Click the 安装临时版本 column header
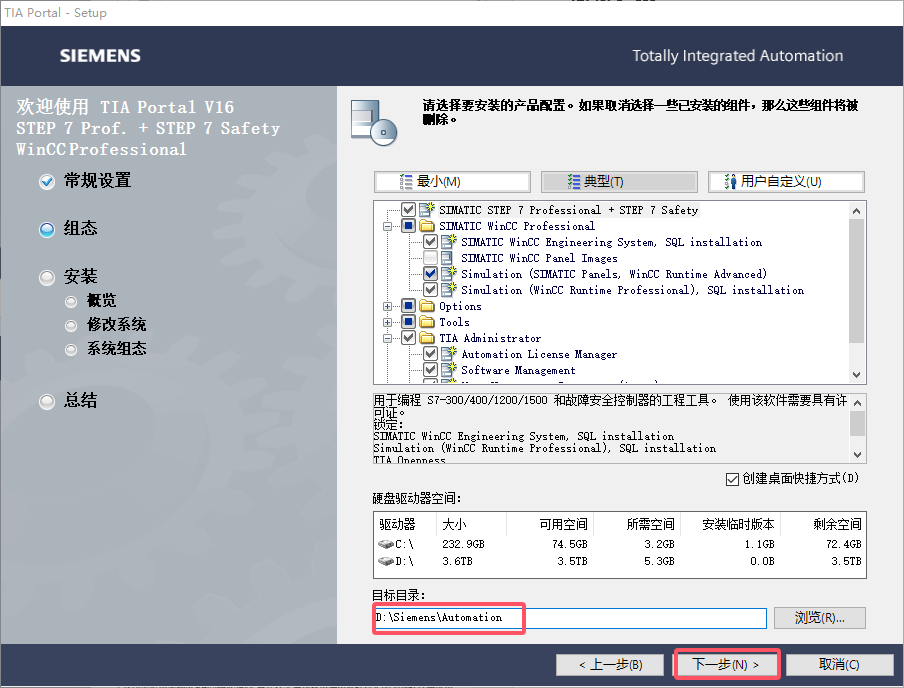The image size is (904, 688). click(731, 524)
